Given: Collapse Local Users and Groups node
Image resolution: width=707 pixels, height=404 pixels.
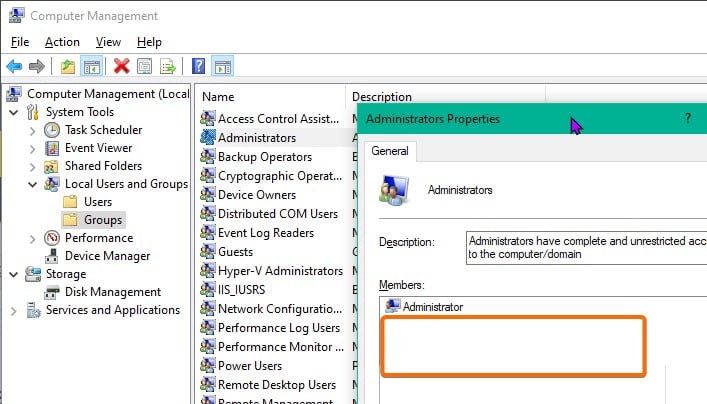Looking at the screenshot, I should (x=32, y=184).
